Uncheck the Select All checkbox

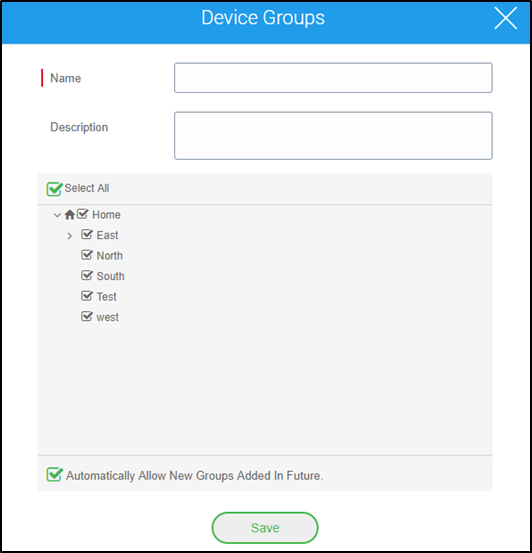click(x=54, y=189)
